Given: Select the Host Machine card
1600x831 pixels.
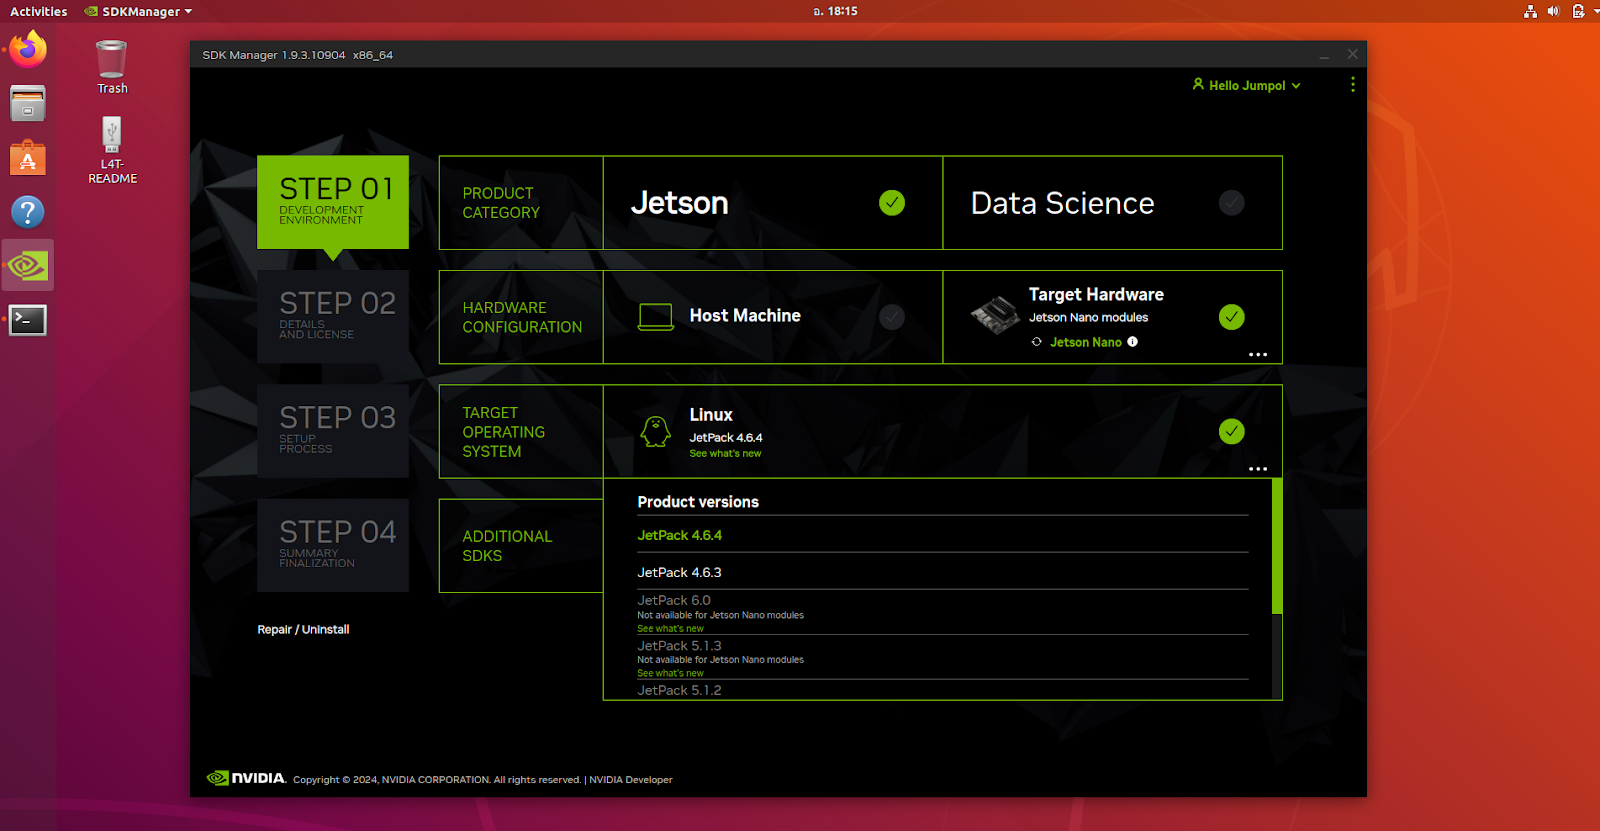Looking at the screenshot, I should (773, 317).
